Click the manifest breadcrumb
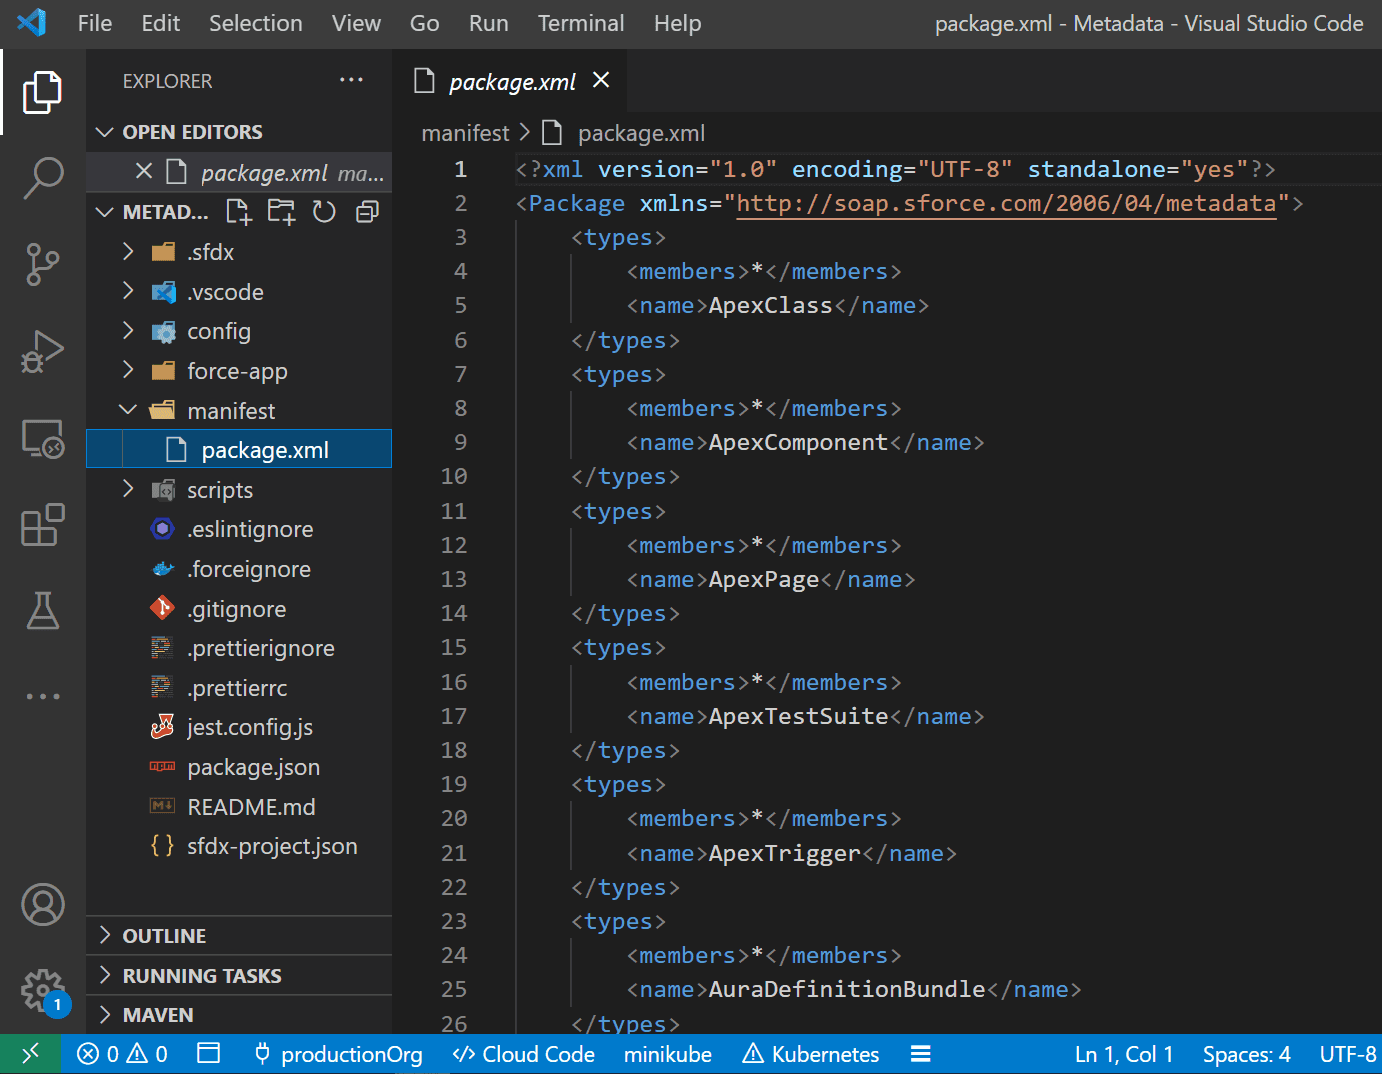The height and width of the screenshot is (1074, 1382). coord(465,133)
